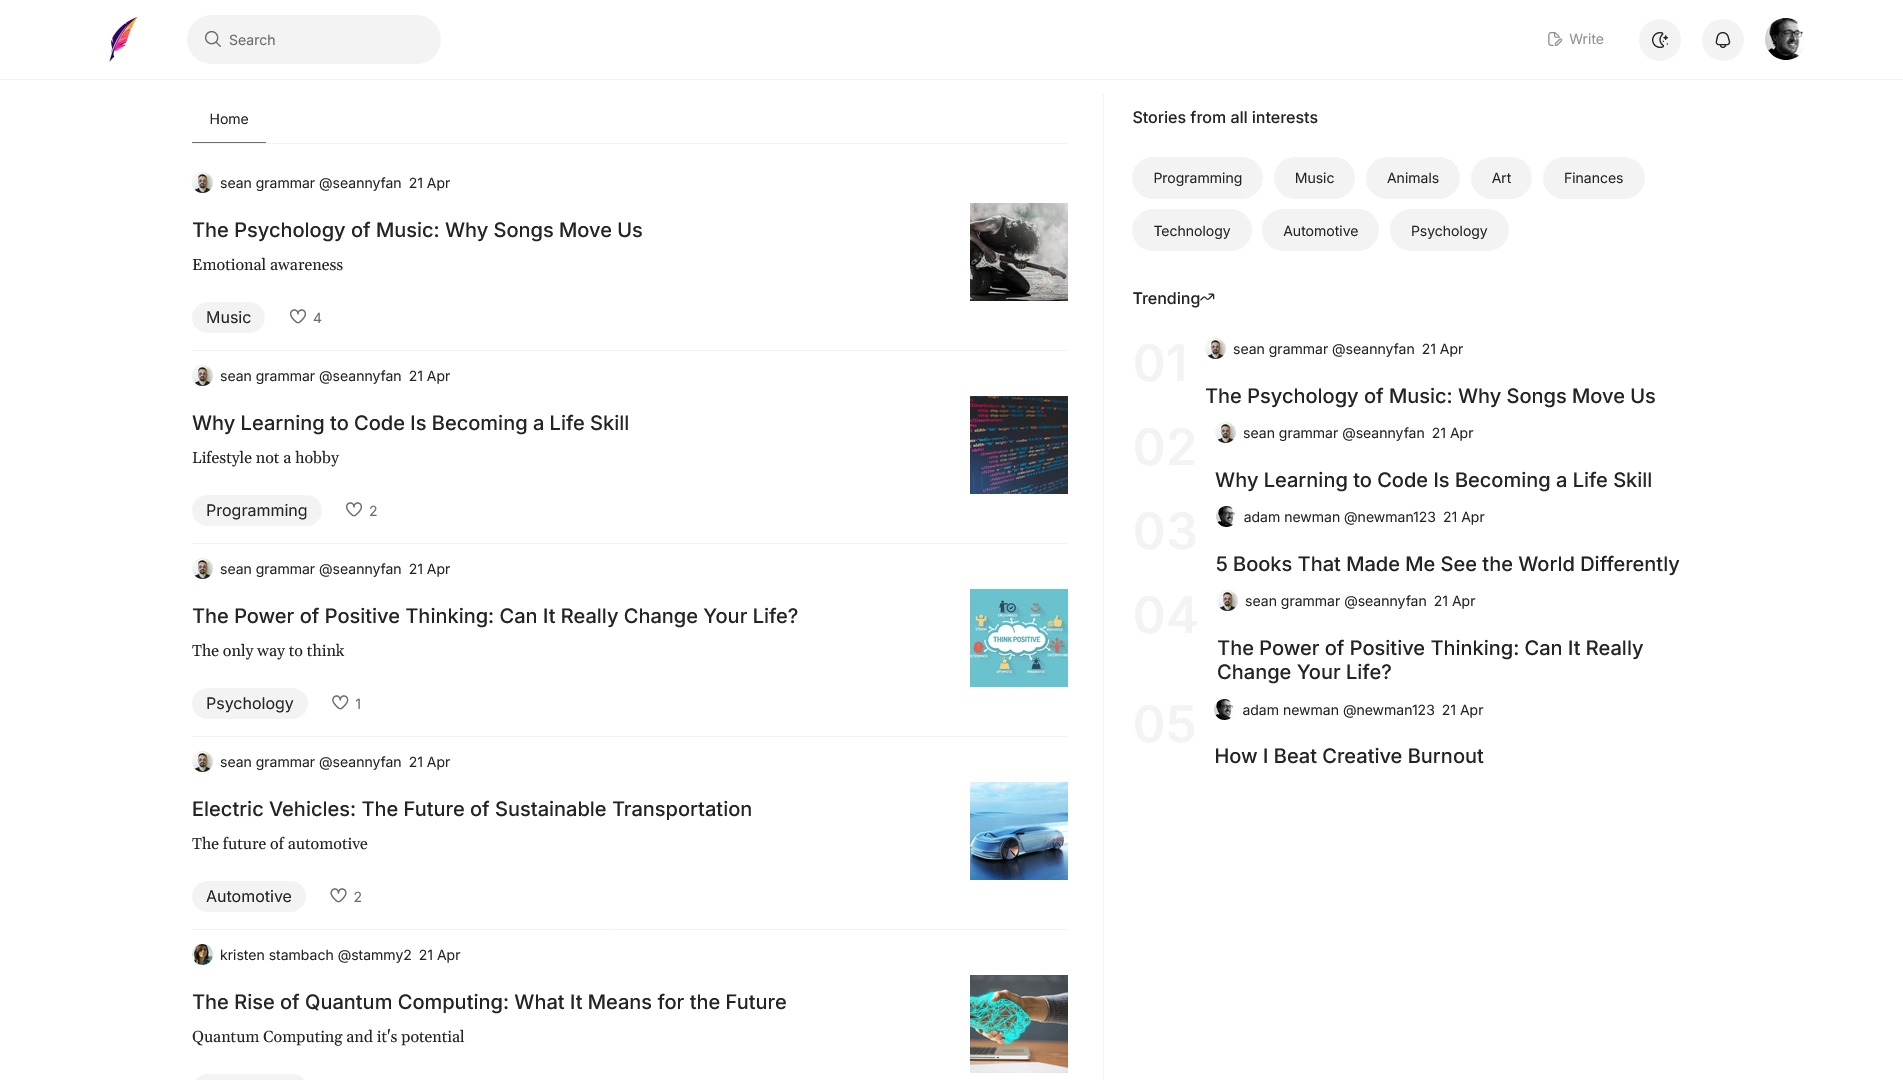Select the Animals interest chip
The height and width of the screenshot is (1080, 1903).
tap(1412, 178)
